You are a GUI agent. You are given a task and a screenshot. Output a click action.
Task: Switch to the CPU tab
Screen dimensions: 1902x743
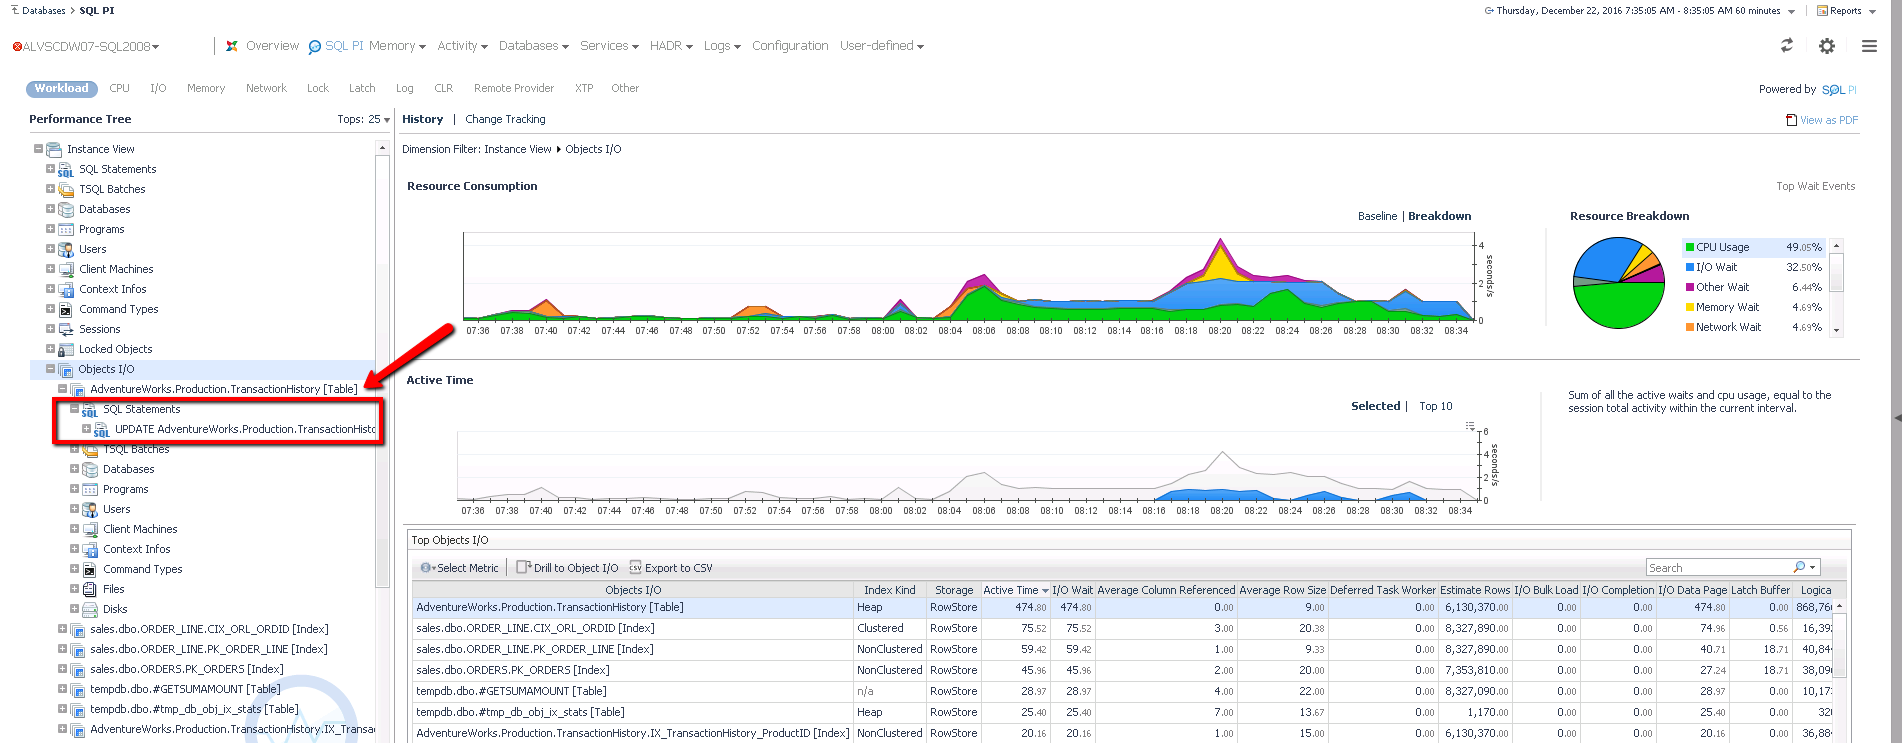(x=119, y=89)
